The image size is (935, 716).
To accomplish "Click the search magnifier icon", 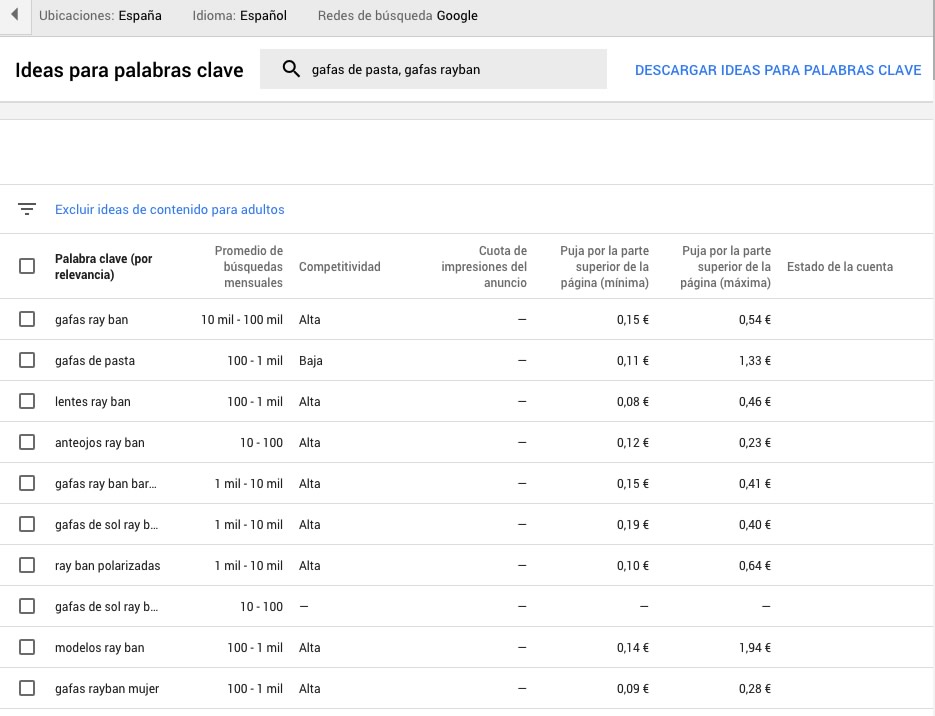I will coord(291,69).
